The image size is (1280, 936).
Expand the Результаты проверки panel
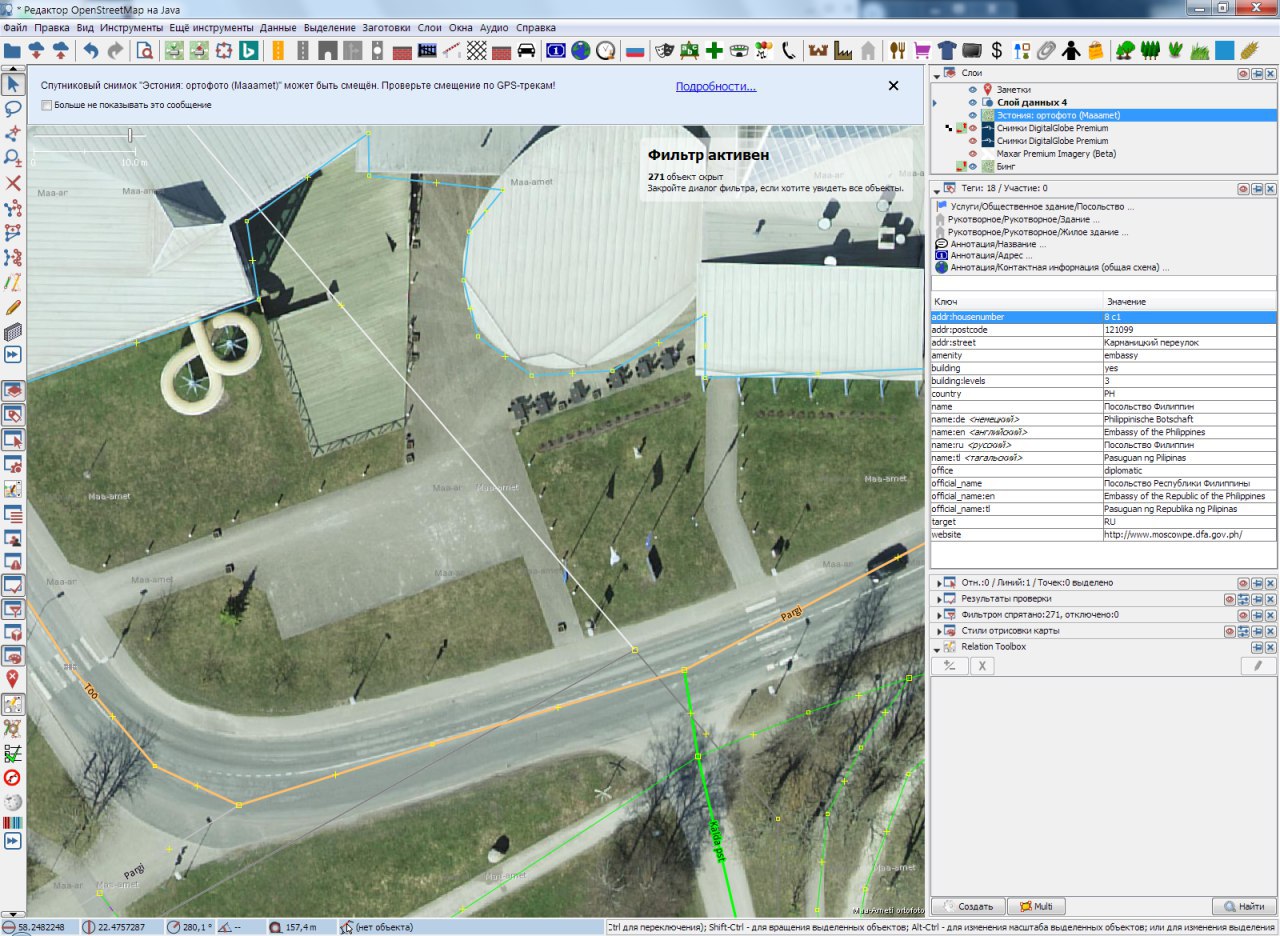938,598
